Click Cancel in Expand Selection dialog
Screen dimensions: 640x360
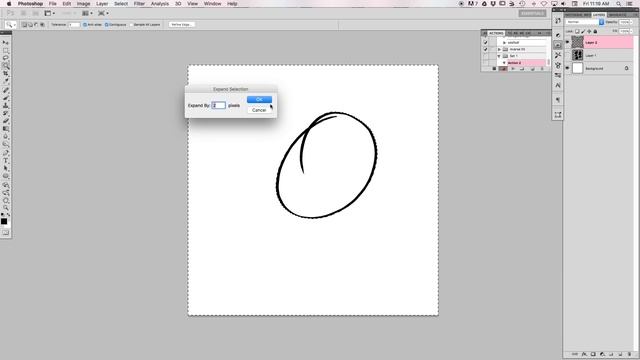[x=259, y=110]
